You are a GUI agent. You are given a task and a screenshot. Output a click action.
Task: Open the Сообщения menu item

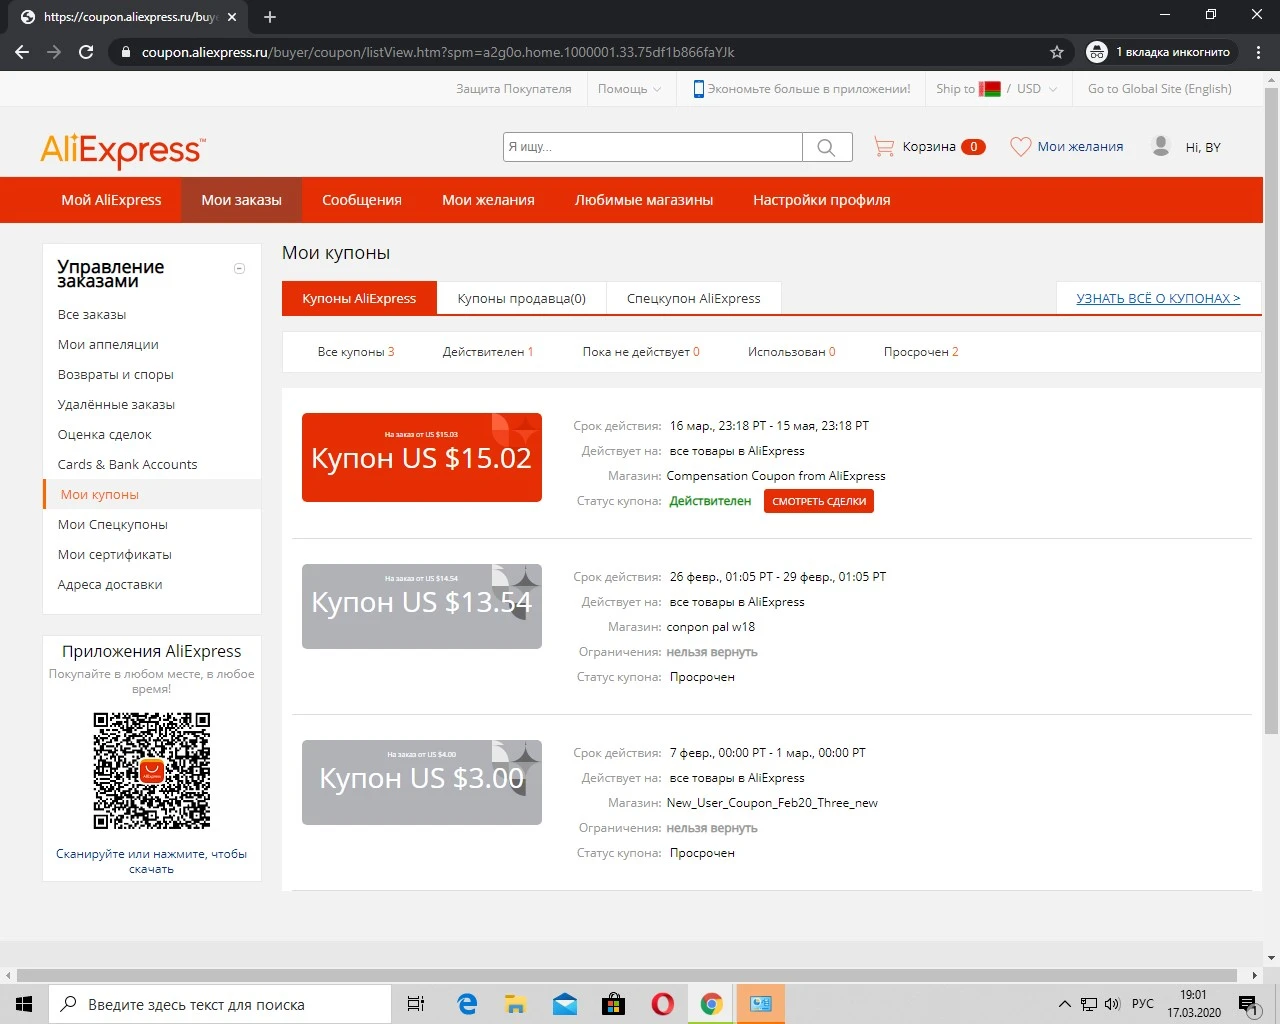(x=362, y=200)
